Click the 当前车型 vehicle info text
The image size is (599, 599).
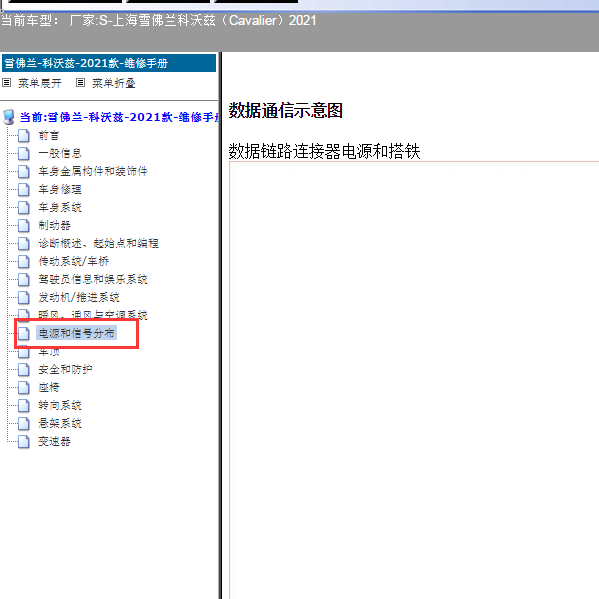pyautogui.click(x=159, y=20)
